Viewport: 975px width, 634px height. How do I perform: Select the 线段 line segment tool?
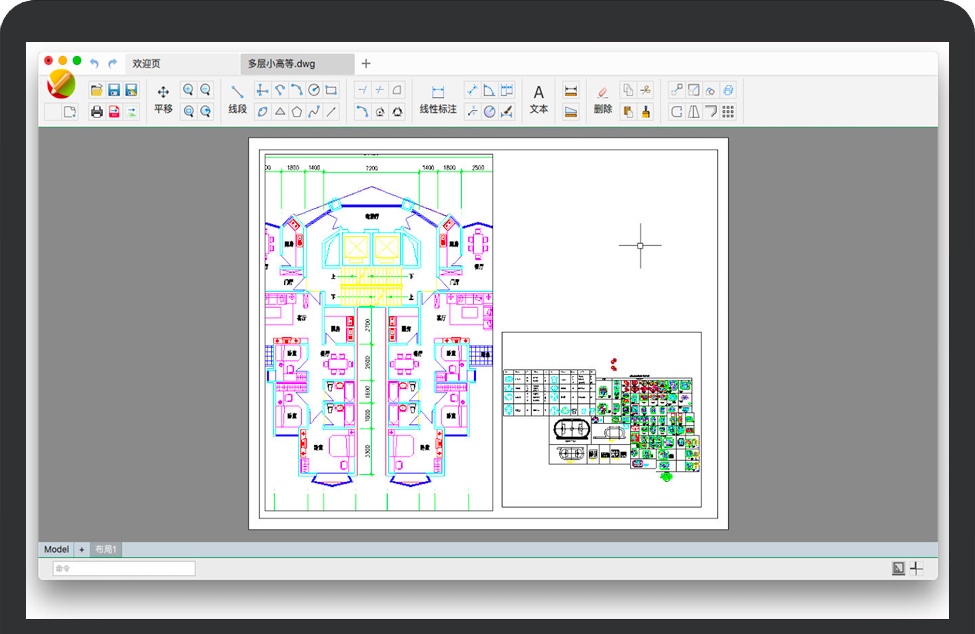click(x=237, y=99)
